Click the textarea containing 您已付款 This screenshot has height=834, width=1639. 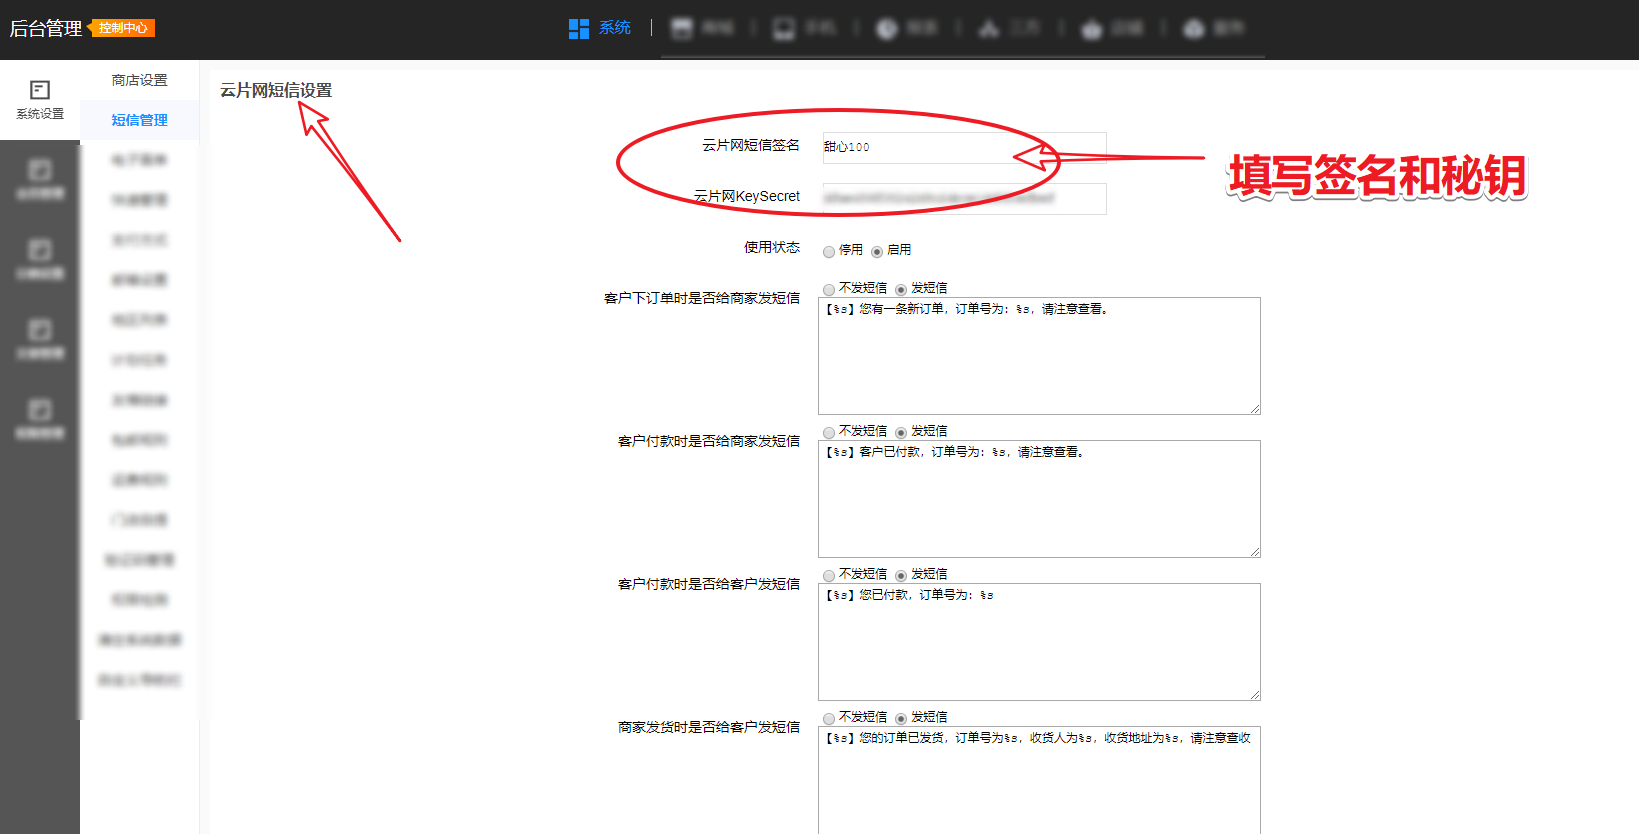click(x=1039, y=642)
